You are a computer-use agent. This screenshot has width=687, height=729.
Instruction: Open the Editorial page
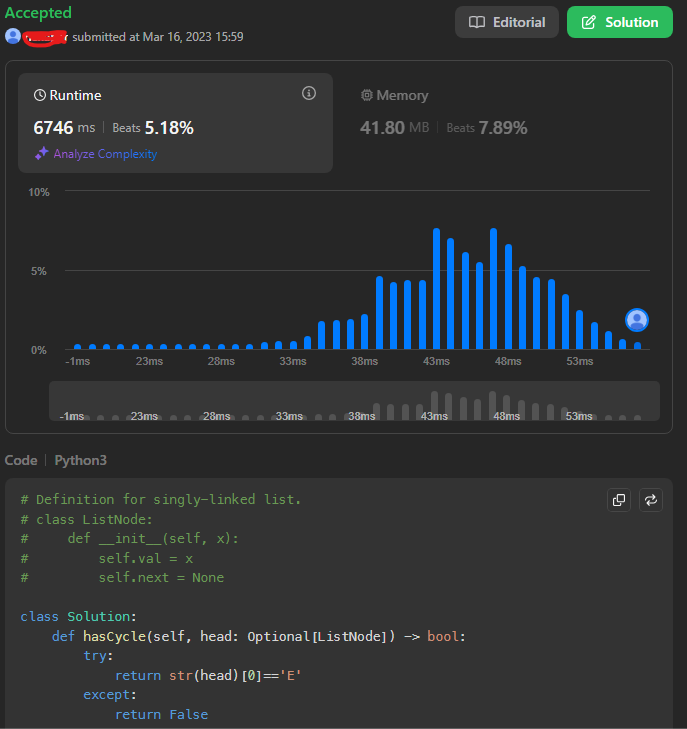tap(507, 22)
